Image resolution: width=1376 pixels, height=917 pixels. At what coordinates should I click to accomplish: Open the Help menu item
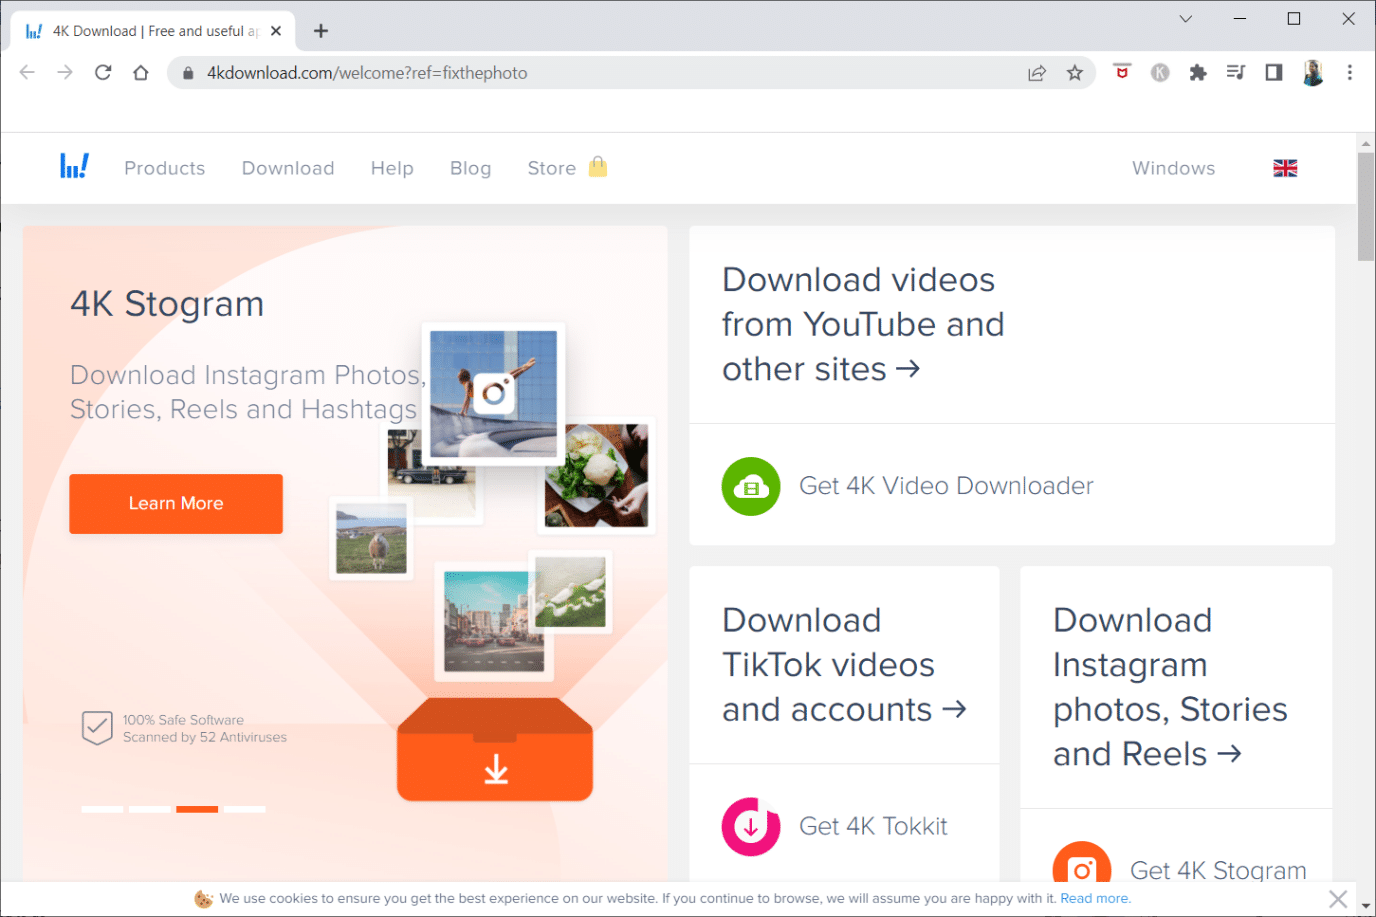click(392, 168)
